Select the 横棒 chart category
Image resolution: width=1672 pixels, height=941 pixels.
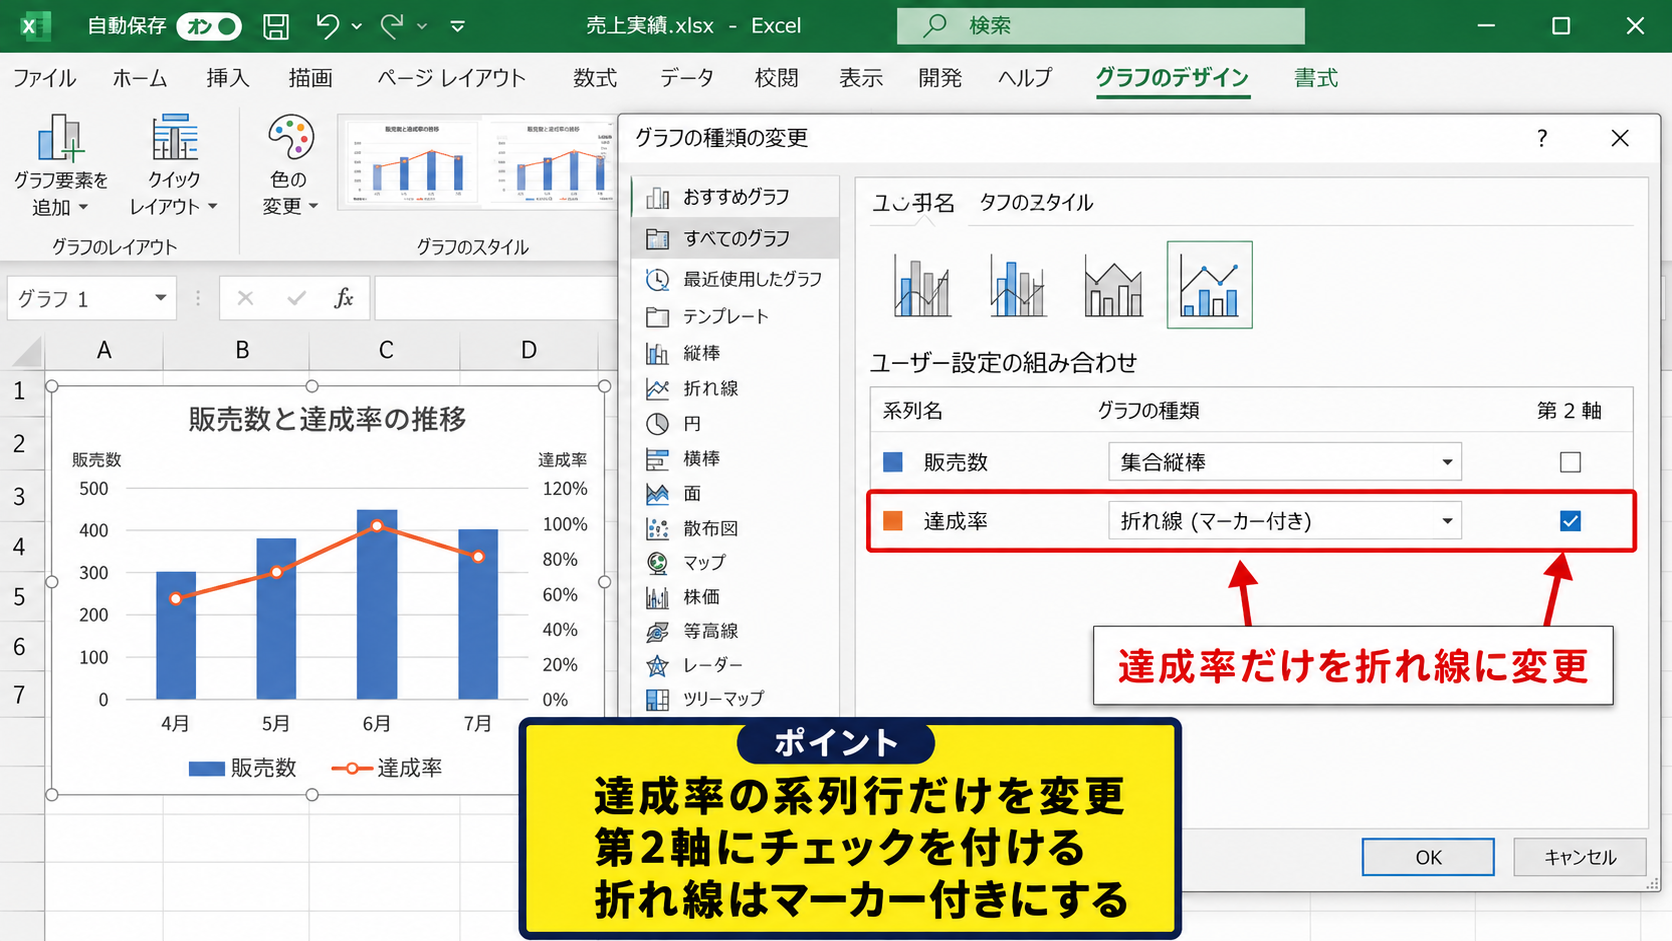701,458
